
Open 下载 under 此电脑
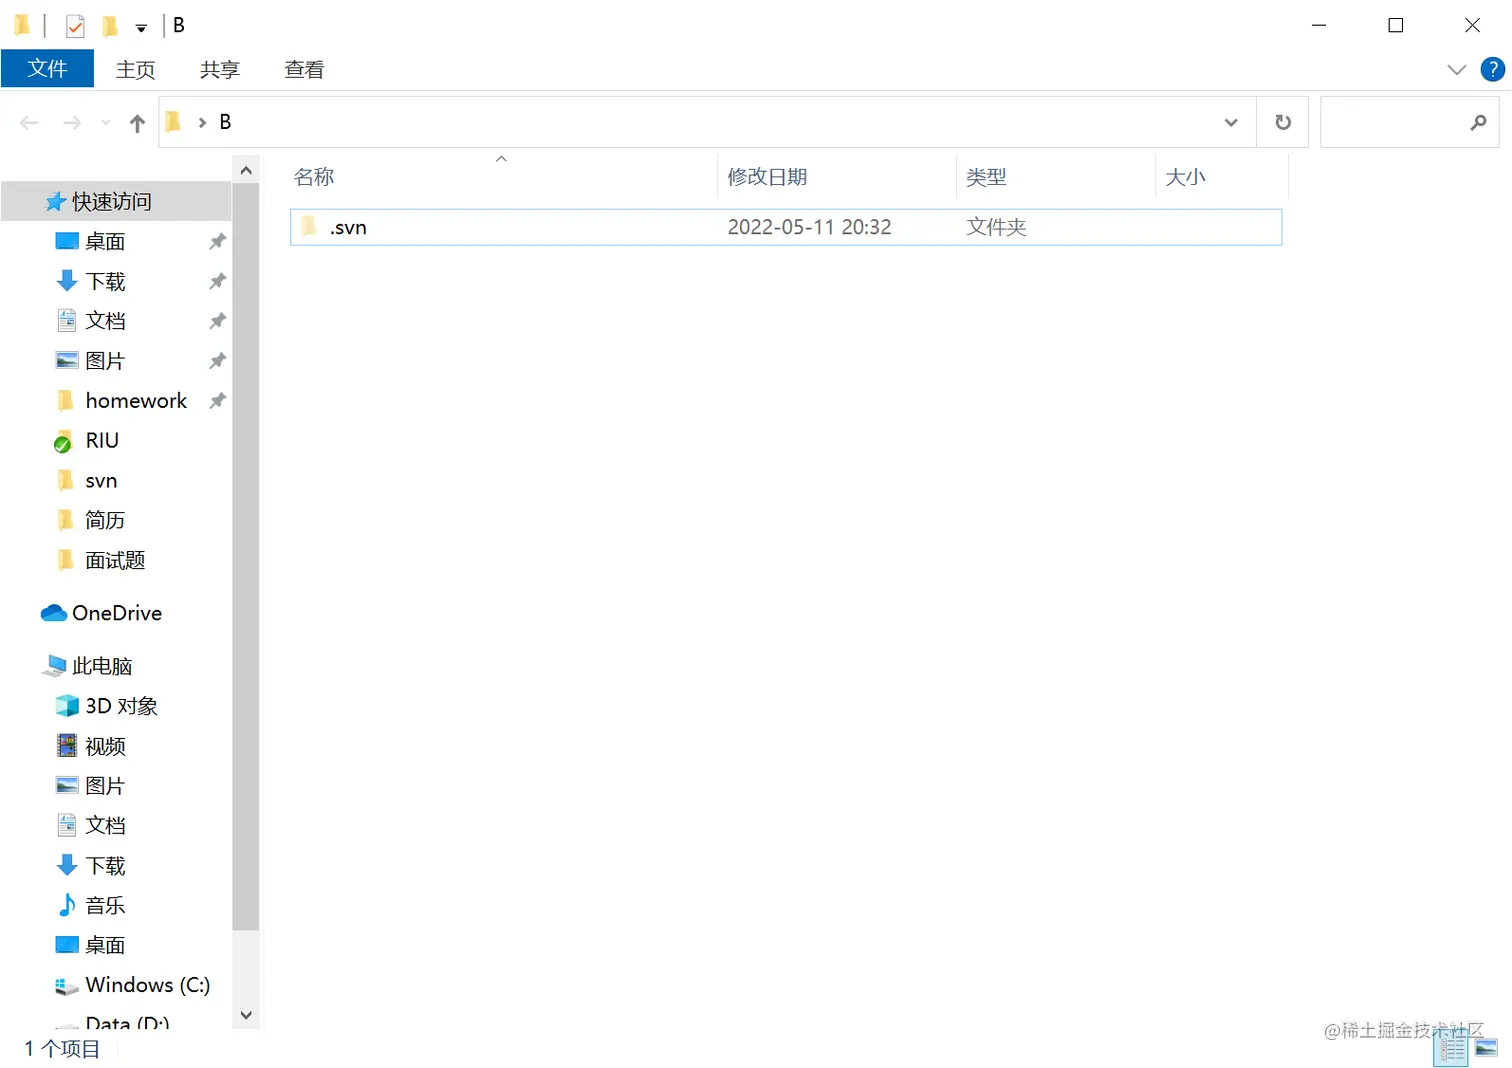pos(105,866)
